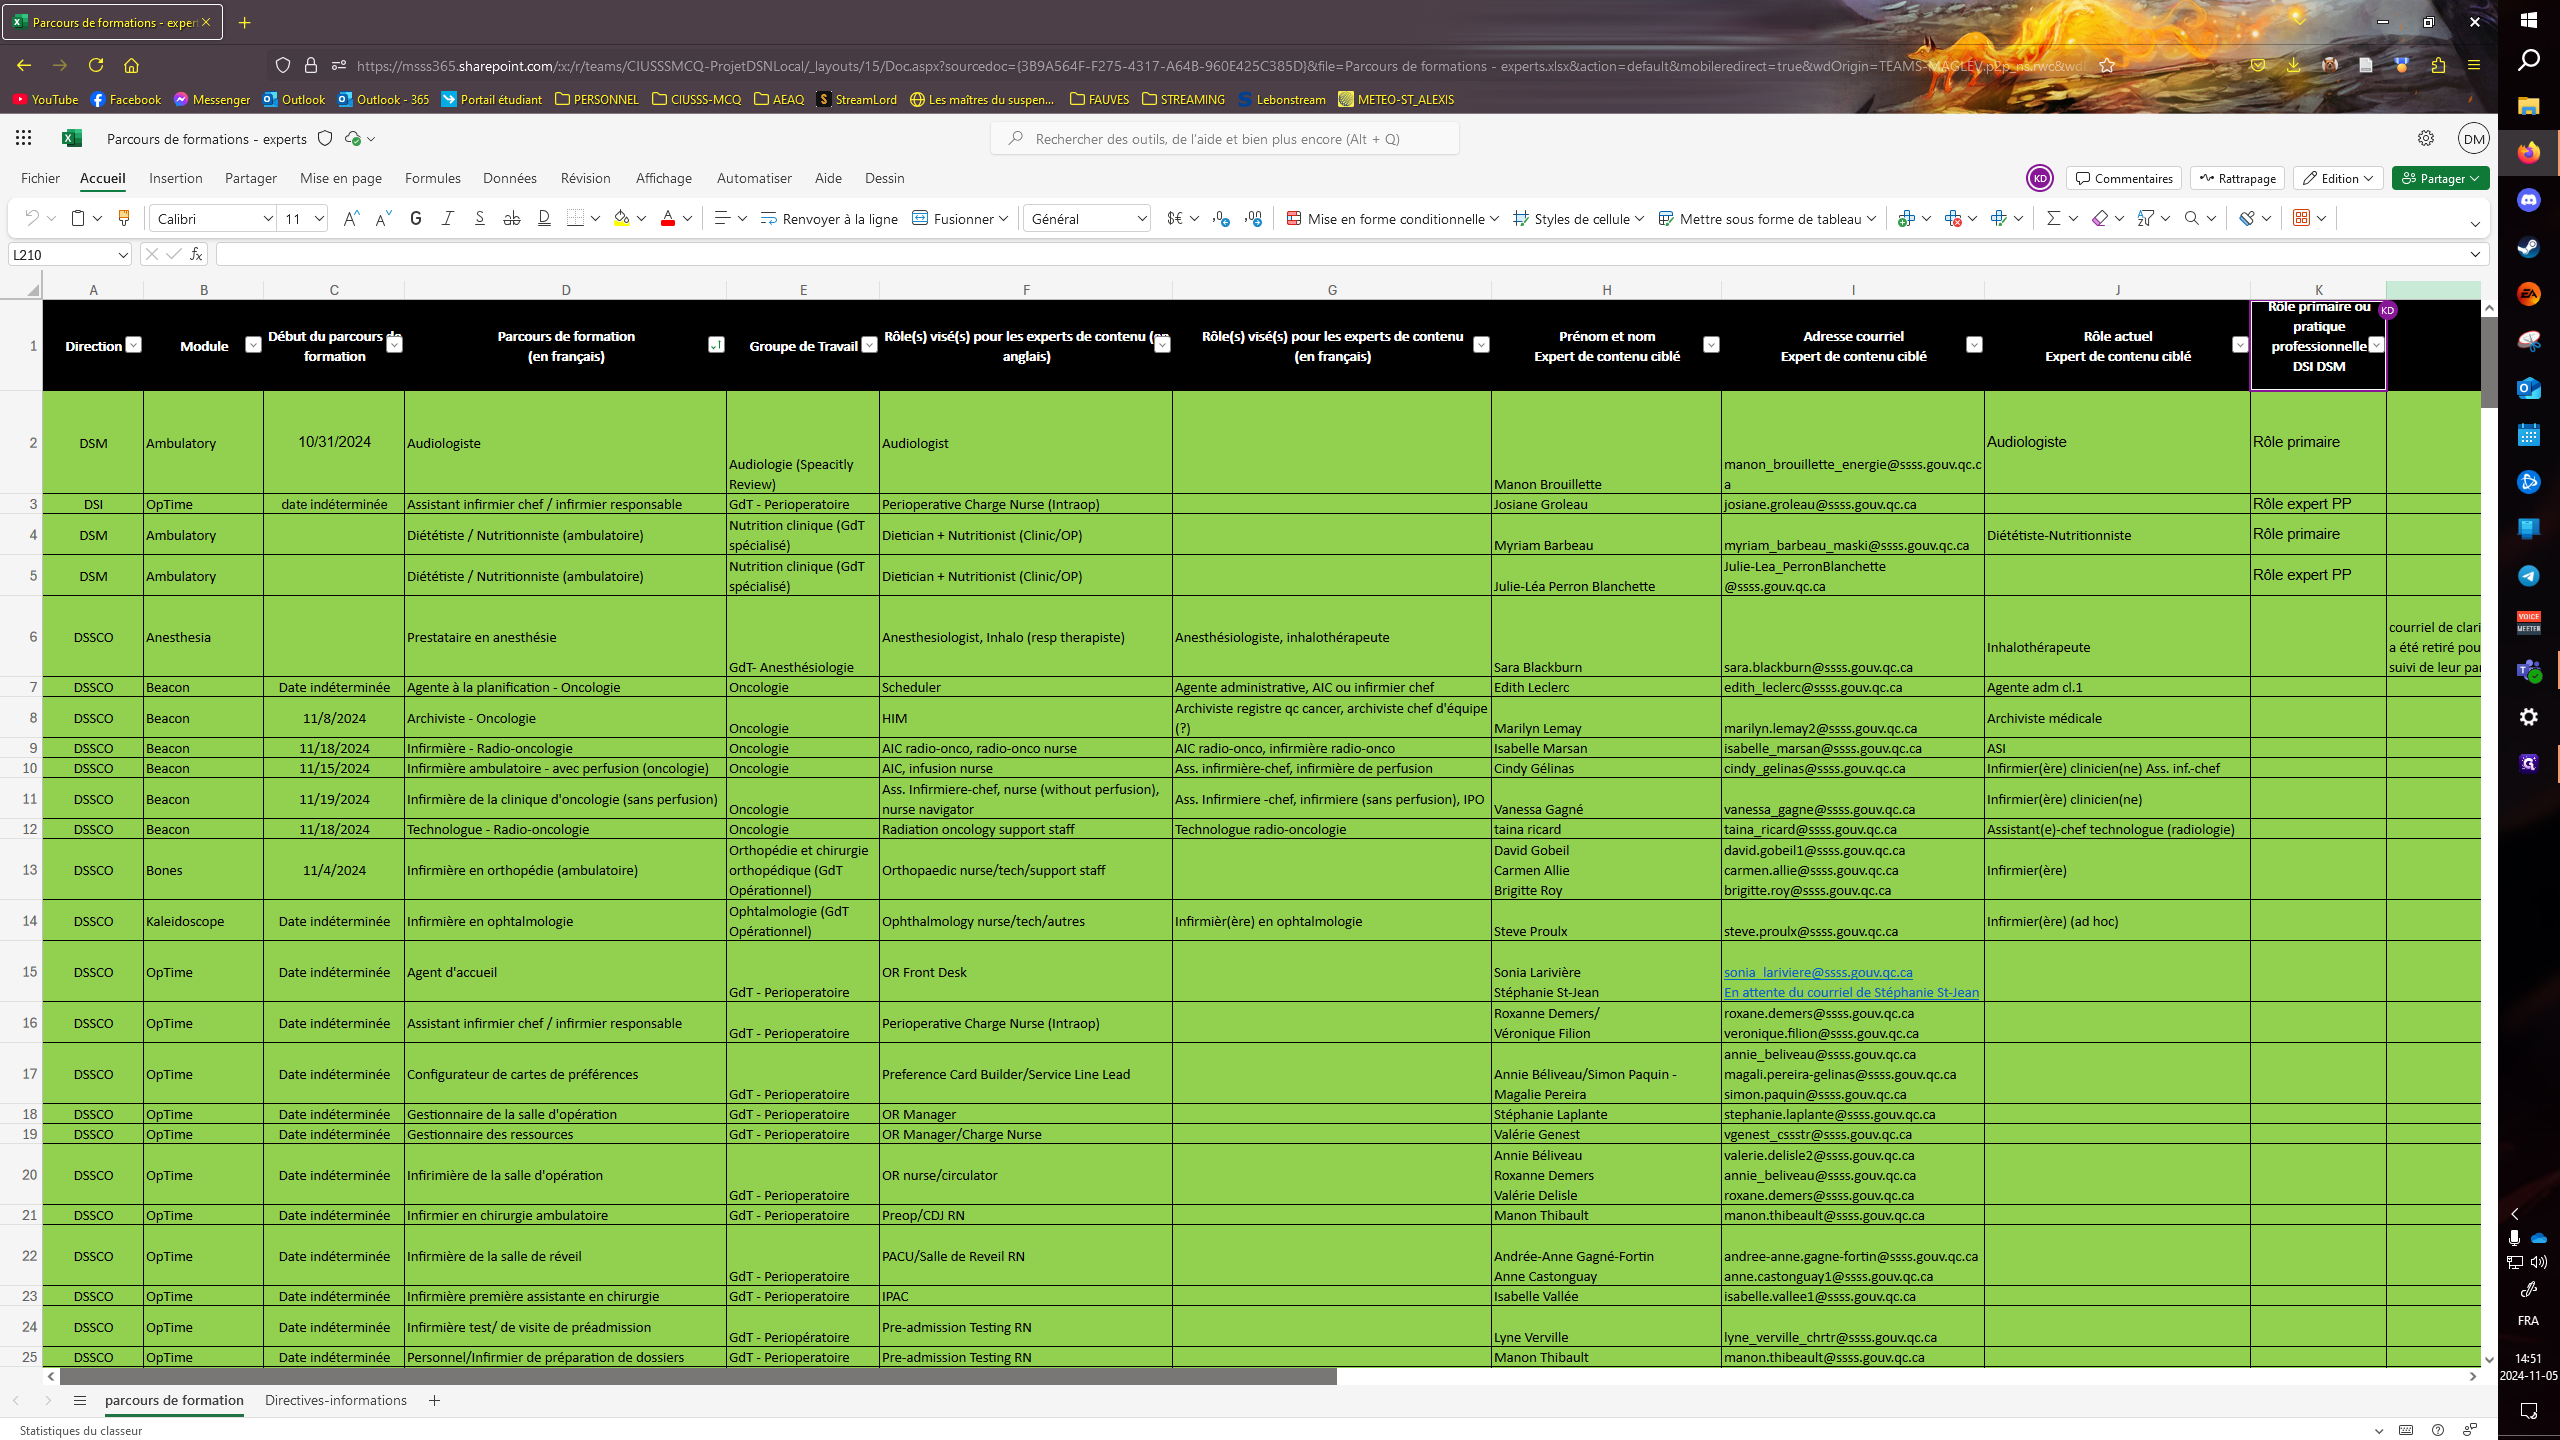Apply the yellow fill color swatch
Image resolution: width=2560 pixels, height=1440 pixels.
pos(621,218)
